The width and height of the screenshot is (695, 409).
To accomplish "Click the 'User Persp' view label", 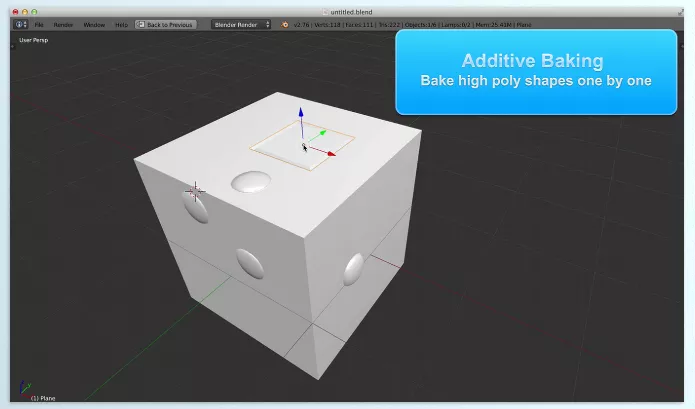I will (x=33, y=40).
